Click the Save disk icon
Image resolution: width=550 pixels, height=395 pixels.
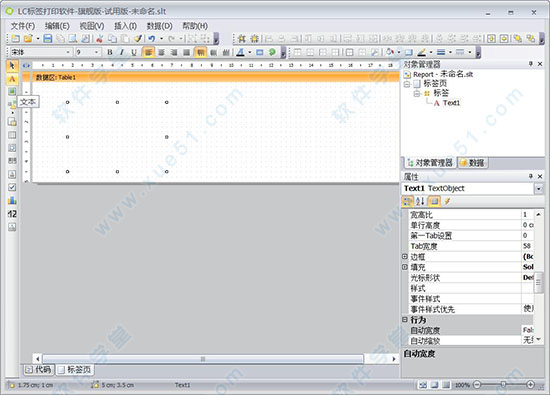click(x=48, y=39)
